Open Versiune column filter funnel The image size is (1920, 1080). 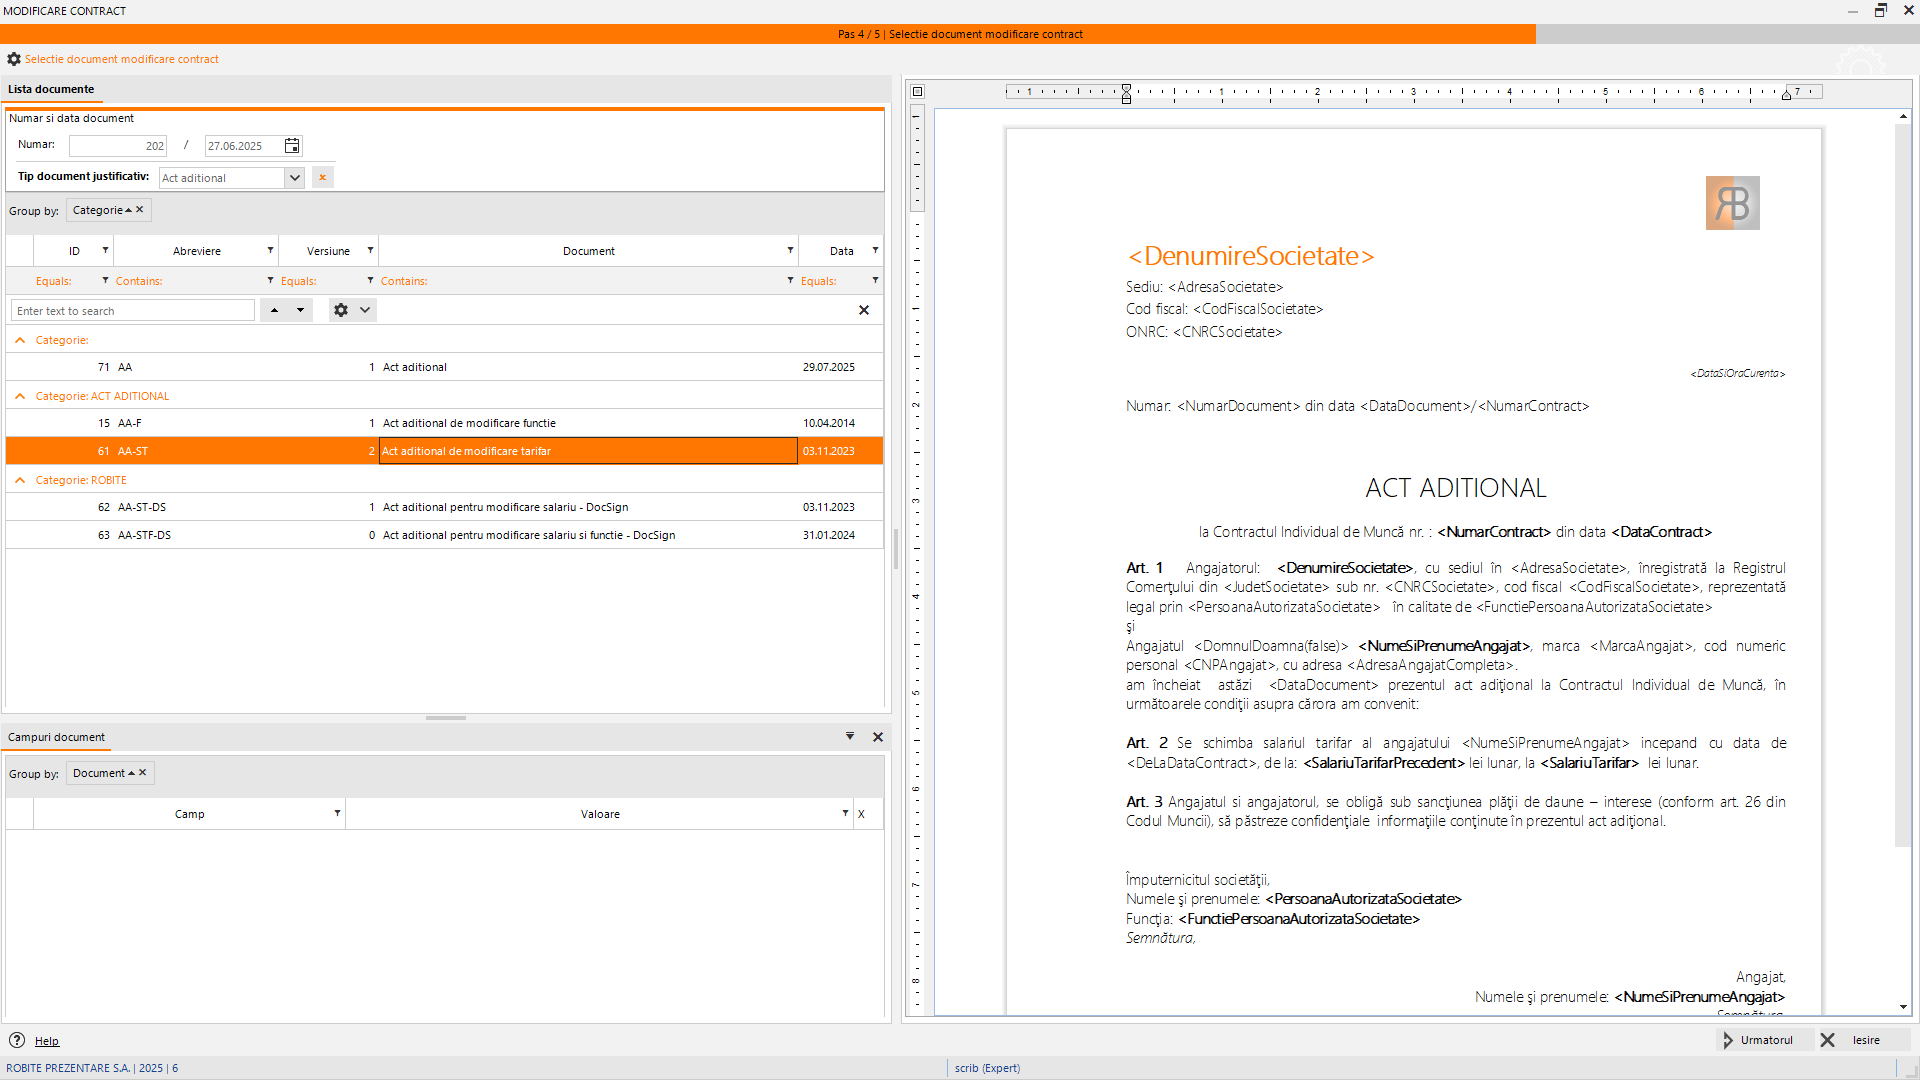(x=370, y=250)
